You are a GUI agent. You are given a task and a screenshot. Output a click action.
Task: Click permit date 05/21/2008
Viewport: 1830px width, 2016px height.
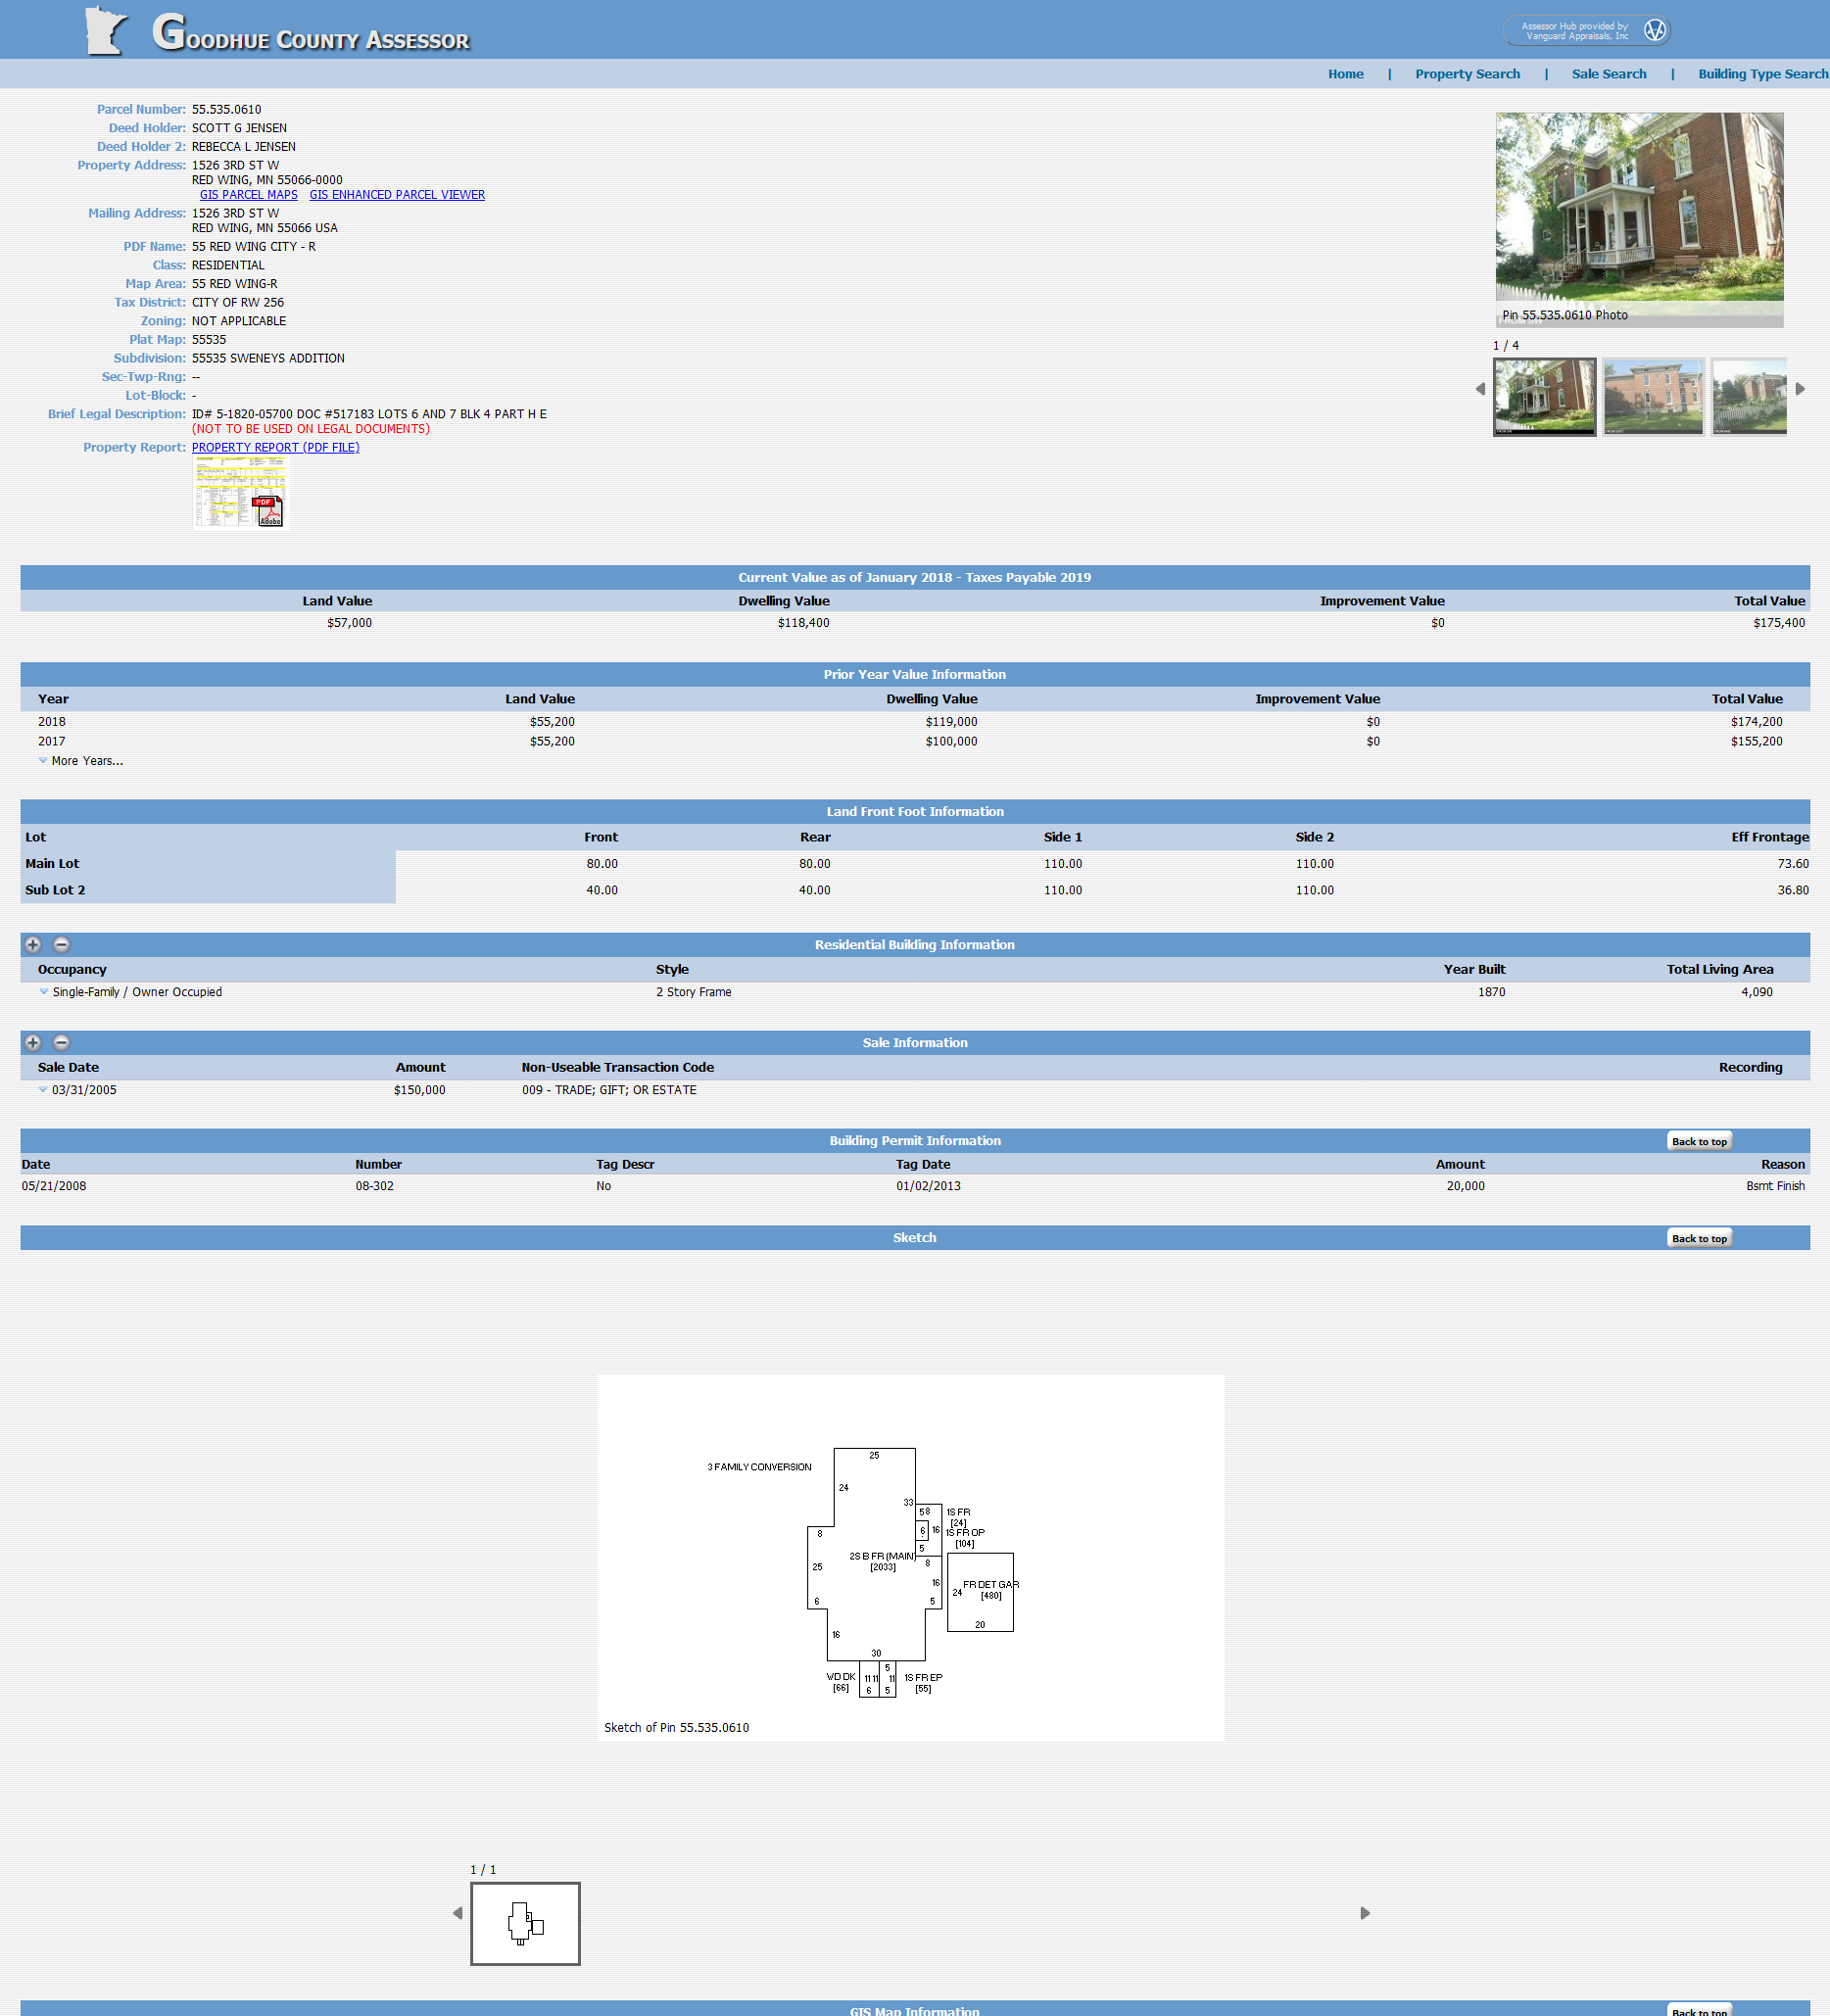click(x=54, y=1186)
